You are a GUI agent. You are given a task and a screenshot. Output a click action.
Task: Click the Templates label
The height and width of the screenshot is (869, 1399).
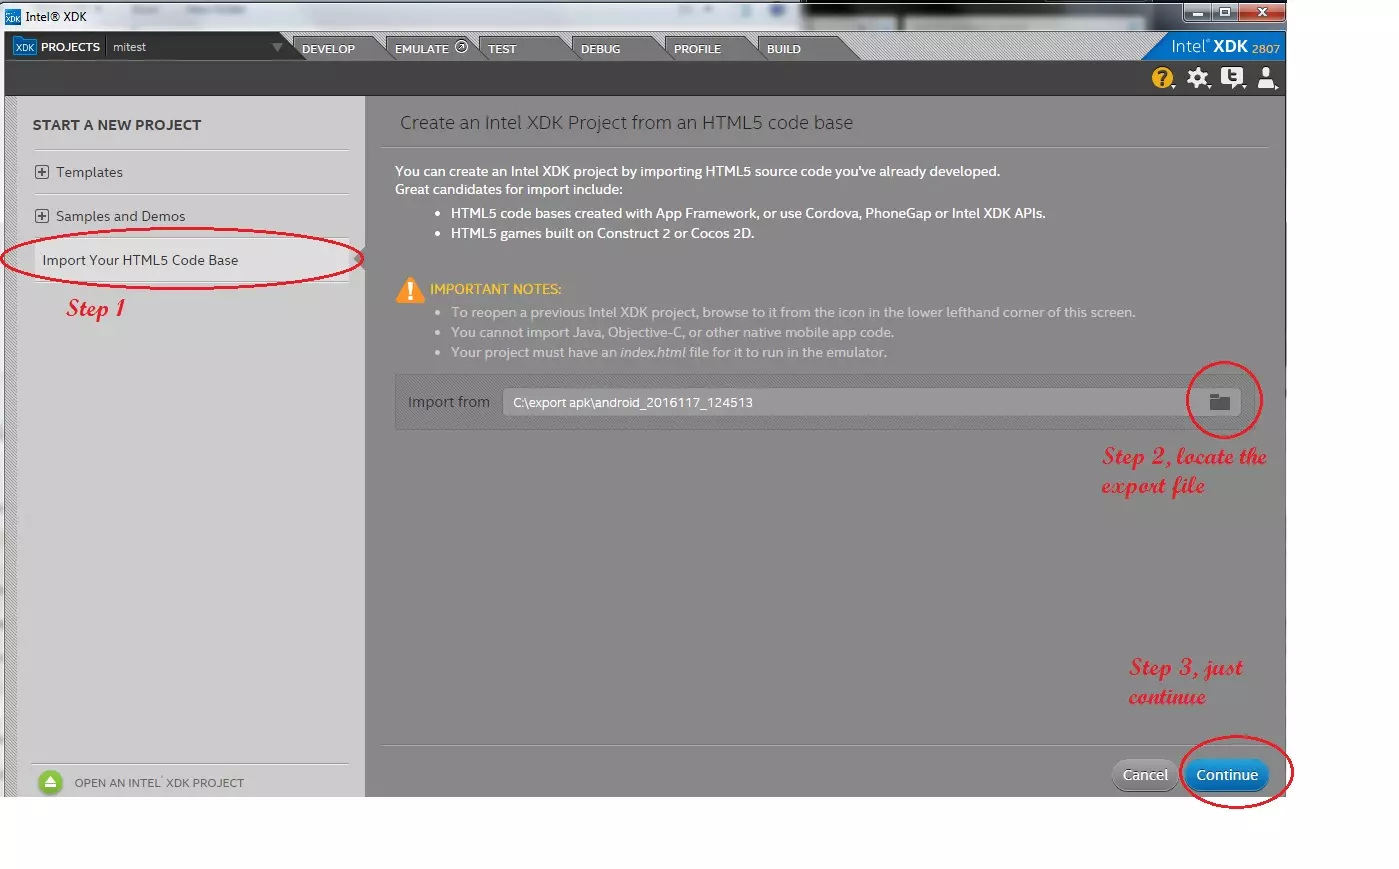point(89,172)
